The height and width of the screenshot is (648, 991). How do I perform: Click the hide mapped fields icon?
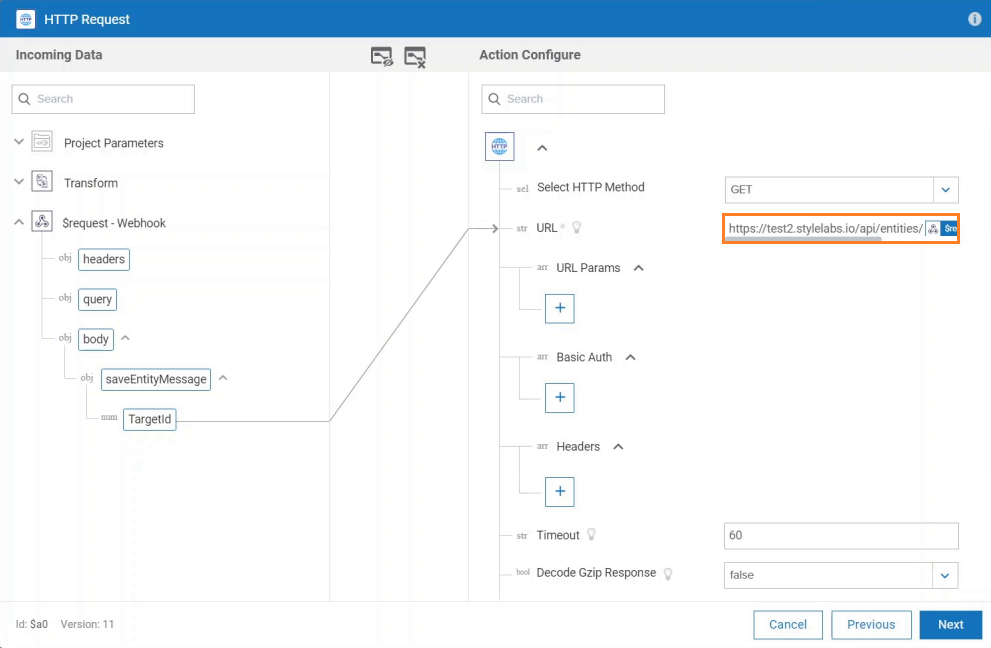point(382,56)
